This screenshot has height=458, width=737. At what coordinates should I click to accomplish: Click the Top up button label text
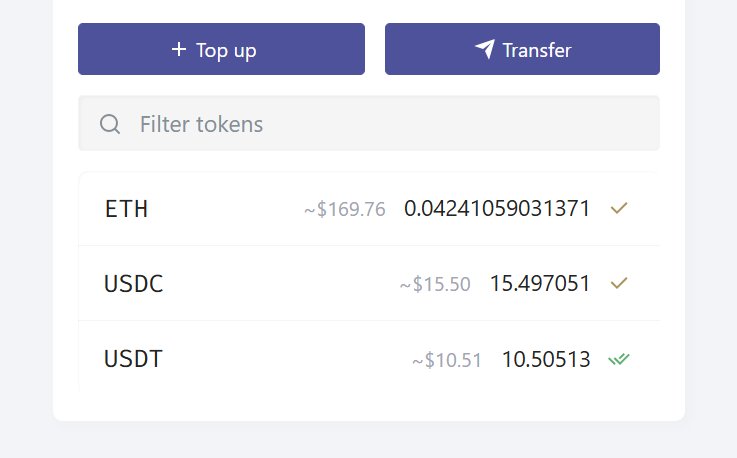[x=226, y=50]
